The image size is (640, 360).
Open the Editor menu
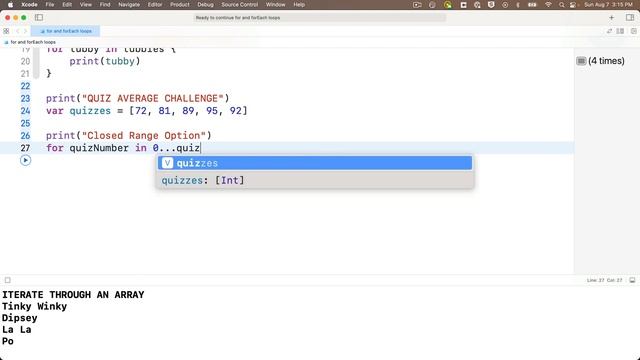pyautogui.click(x=155, y=4)
